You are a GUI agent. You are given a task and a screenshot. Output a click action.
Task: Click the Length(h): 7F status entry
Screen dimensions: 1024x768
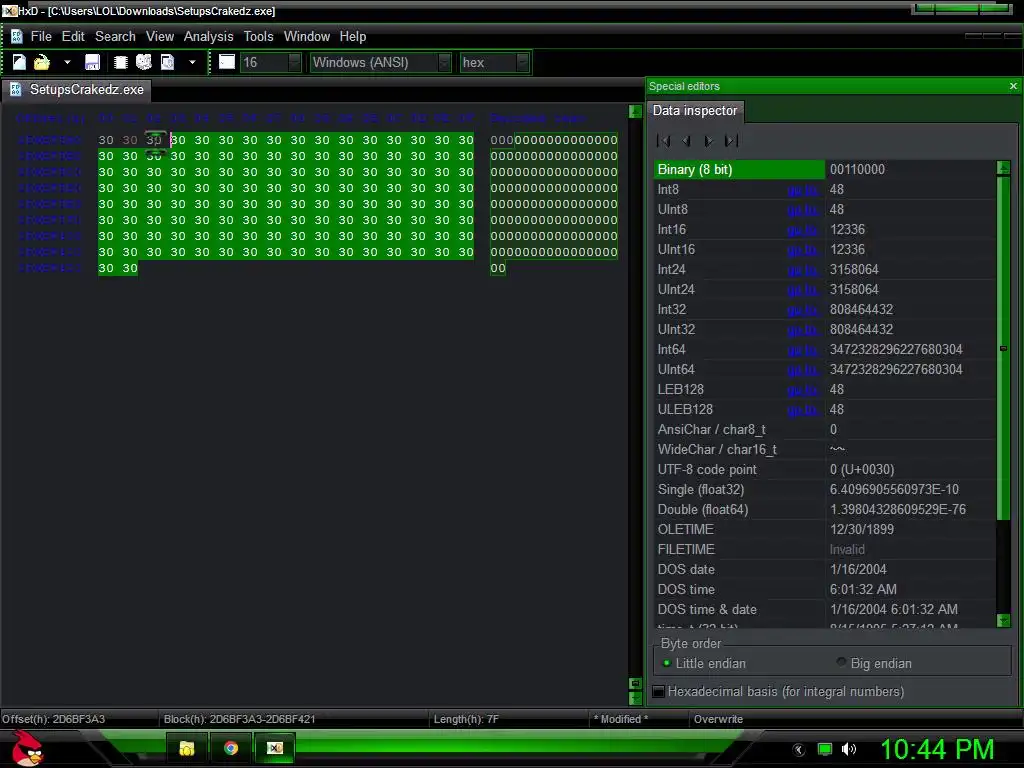(x=466, y=719)
